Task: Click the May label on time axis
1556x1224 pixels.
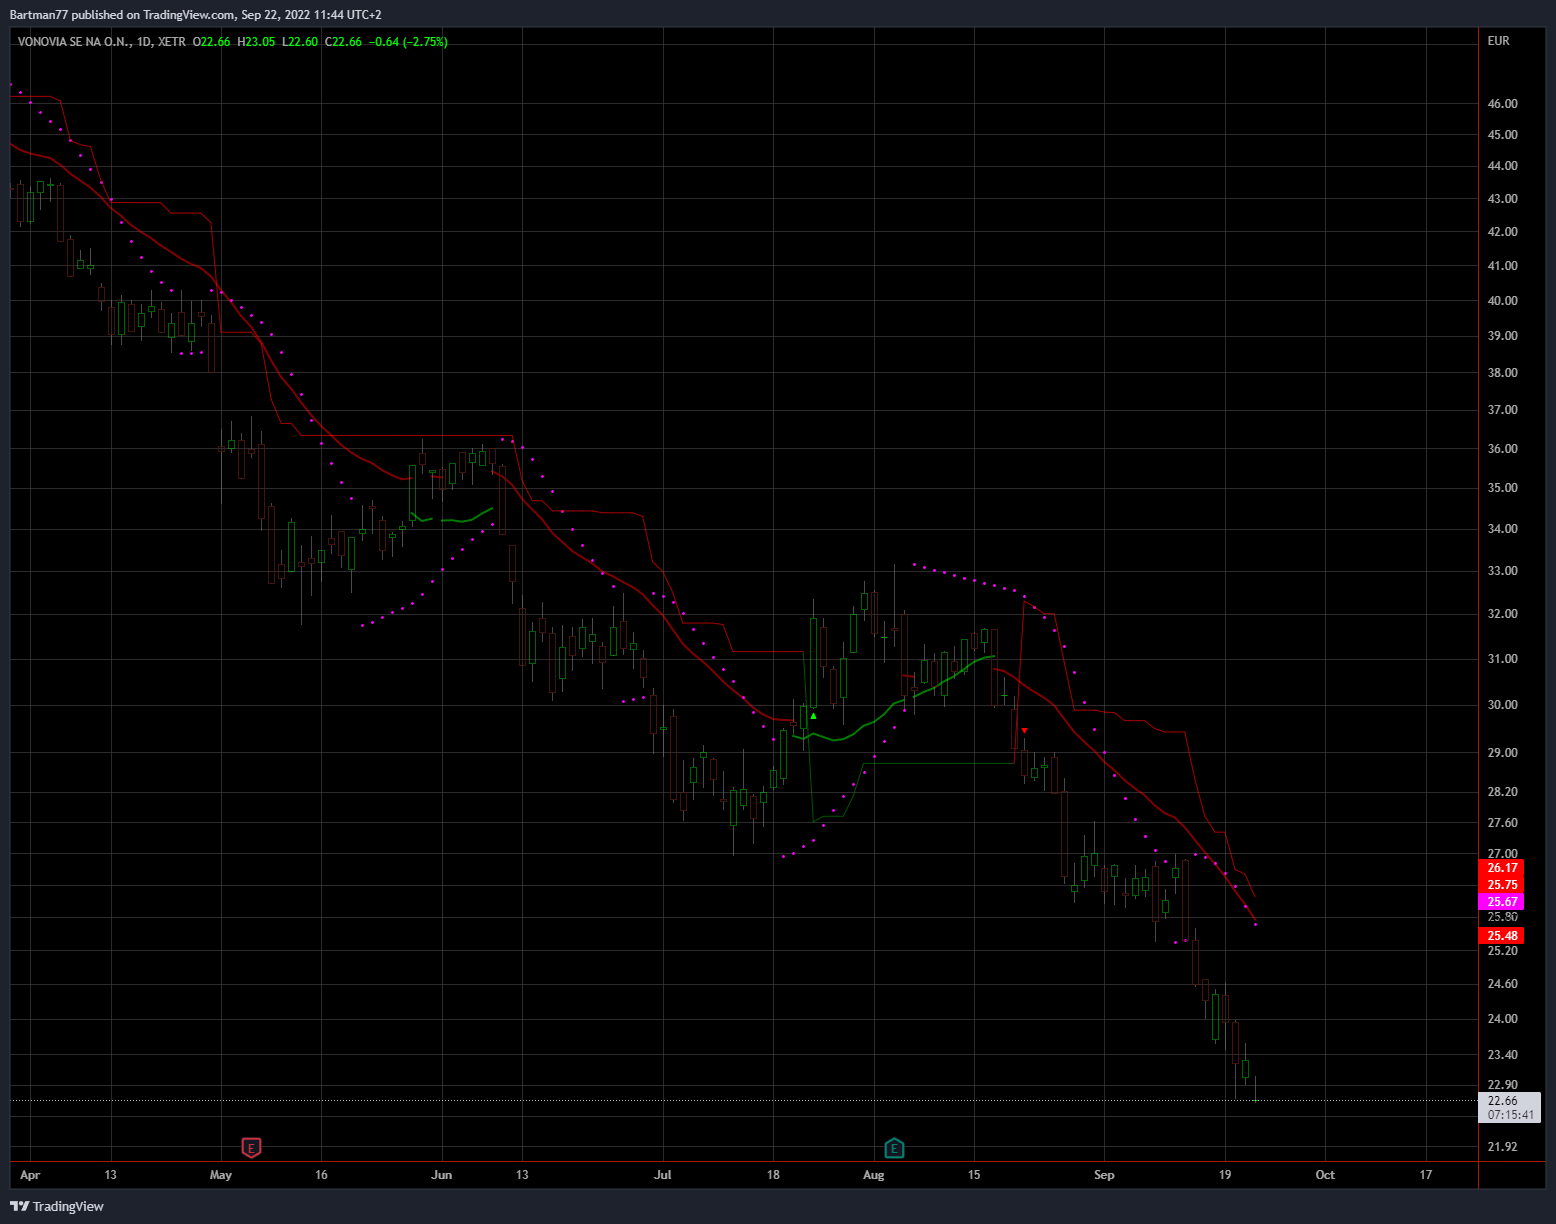Action: point(221,1175)
